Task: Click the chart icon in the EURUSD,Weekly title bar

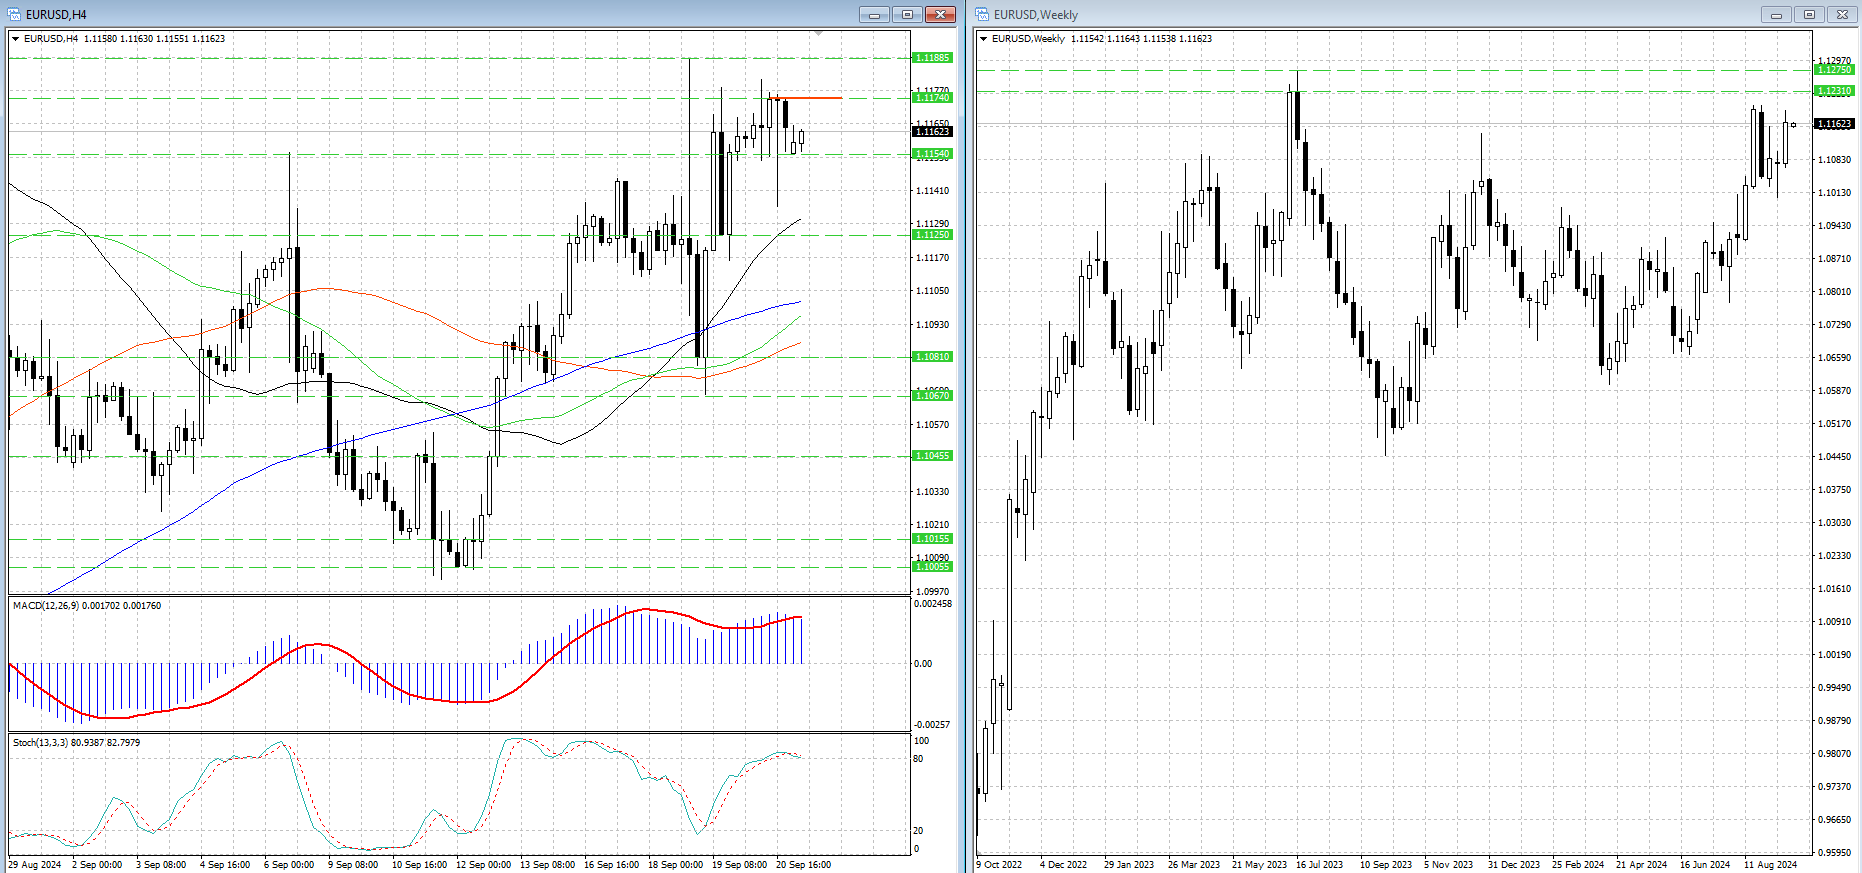Action: (983, 14)
